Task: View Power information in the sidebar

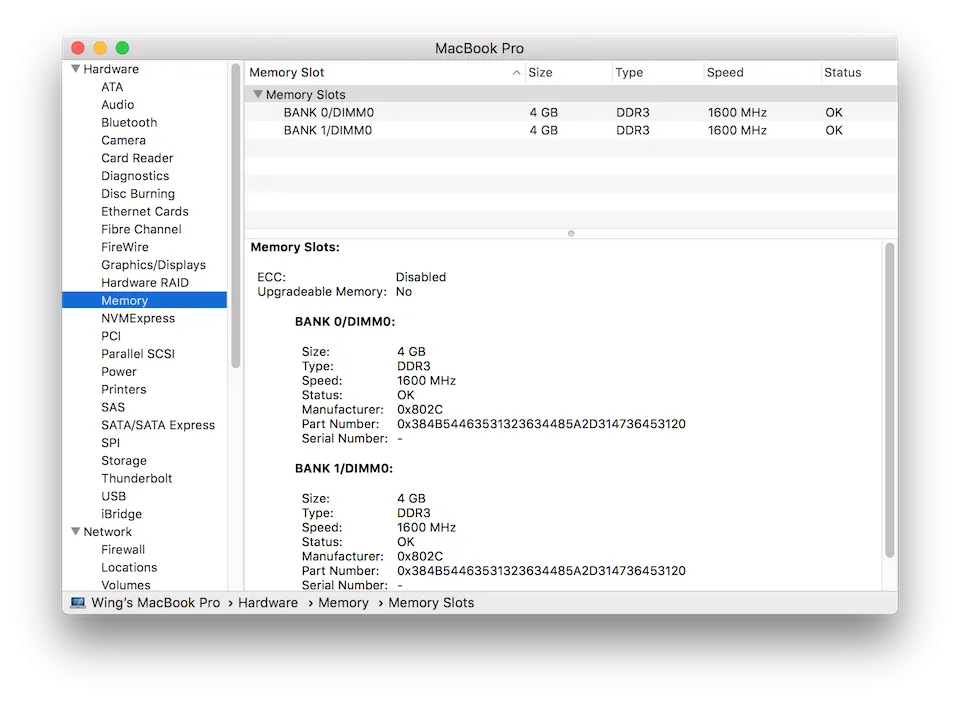Action: coord(118,371)
